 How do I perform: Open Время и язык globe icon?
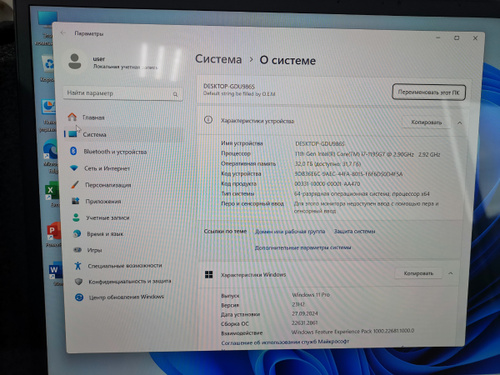click(77, 233)
